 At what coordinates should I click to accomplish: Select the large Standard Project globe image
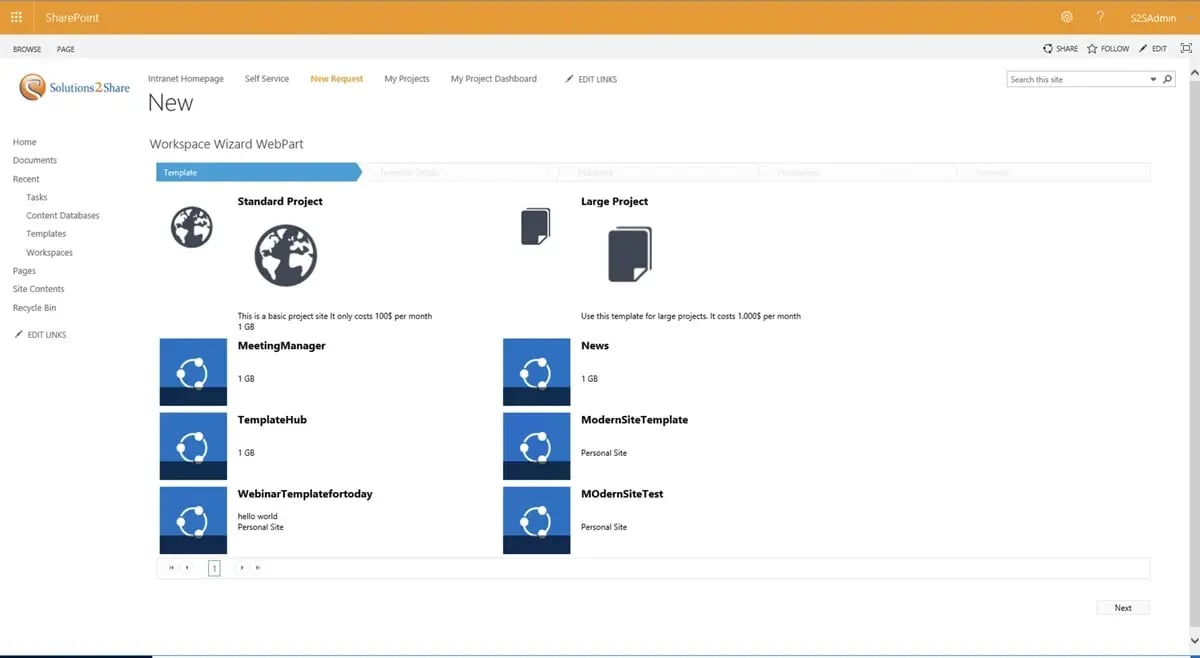pyautogui.click(x=286, y=255)
